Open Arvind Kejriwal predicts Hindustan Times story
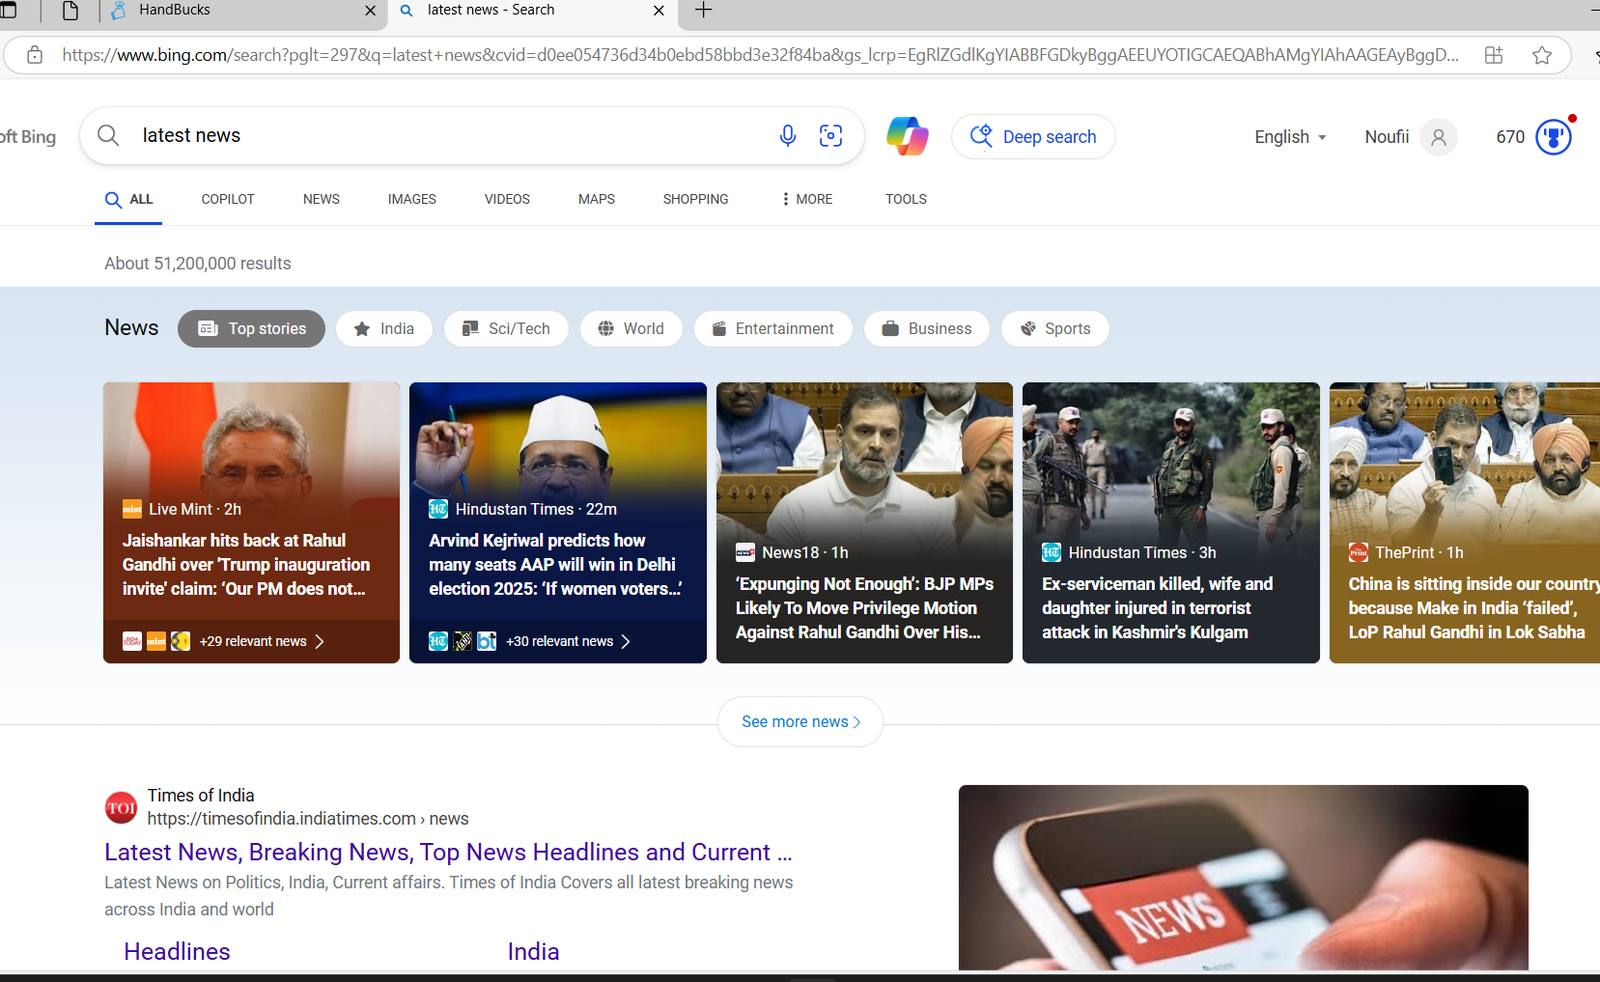1600x982 pixels. (x=558, y=522)
